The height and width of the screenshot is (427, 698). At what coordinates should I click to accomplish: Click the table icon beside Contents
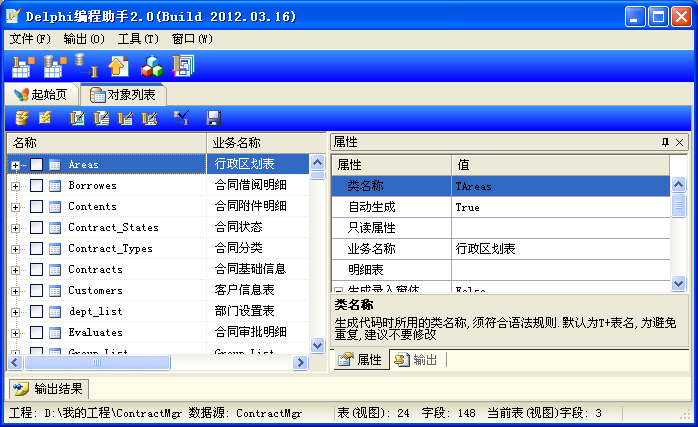[55, 207]
